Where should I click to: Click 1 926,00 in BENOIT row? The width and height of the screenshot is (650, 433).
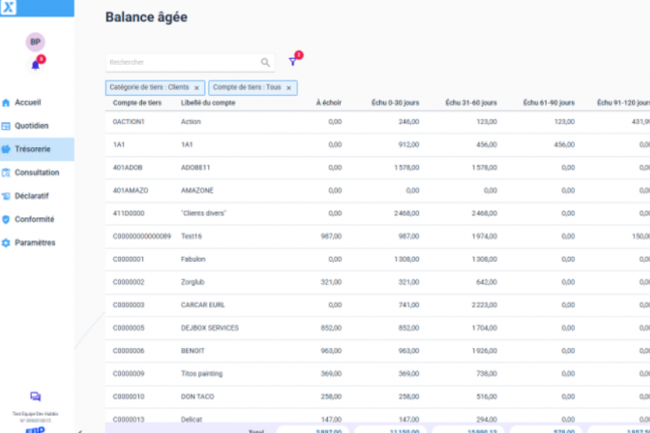coord(484,351)
